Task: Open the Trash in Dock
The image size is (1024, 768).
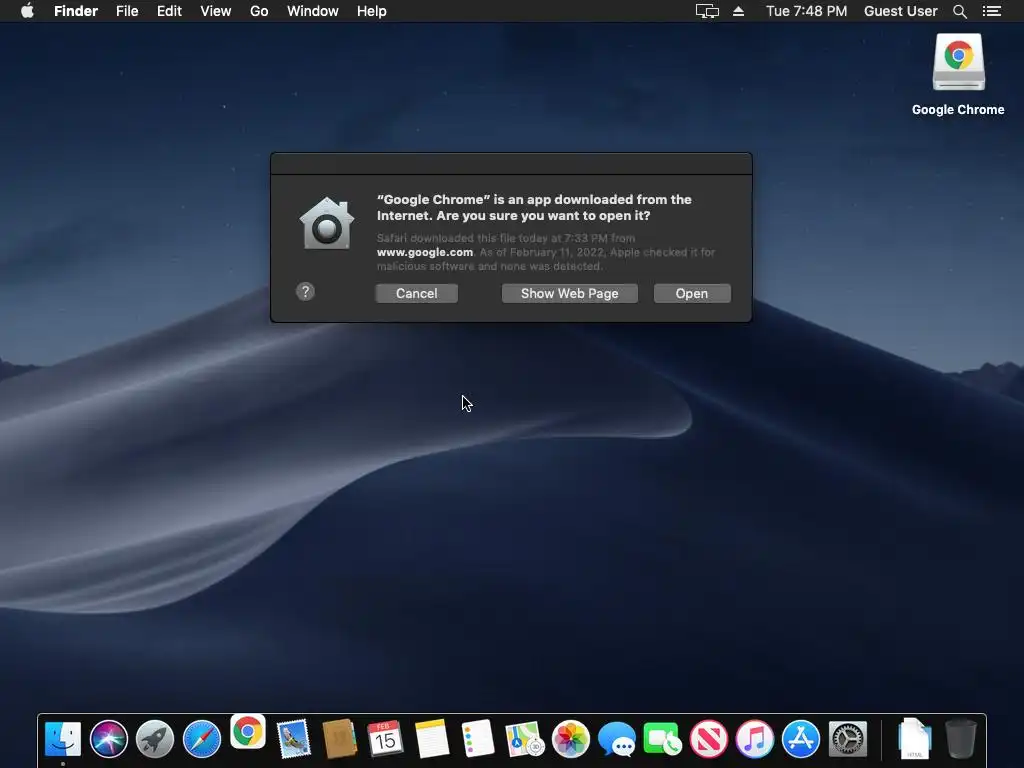Action: (961, 739)
